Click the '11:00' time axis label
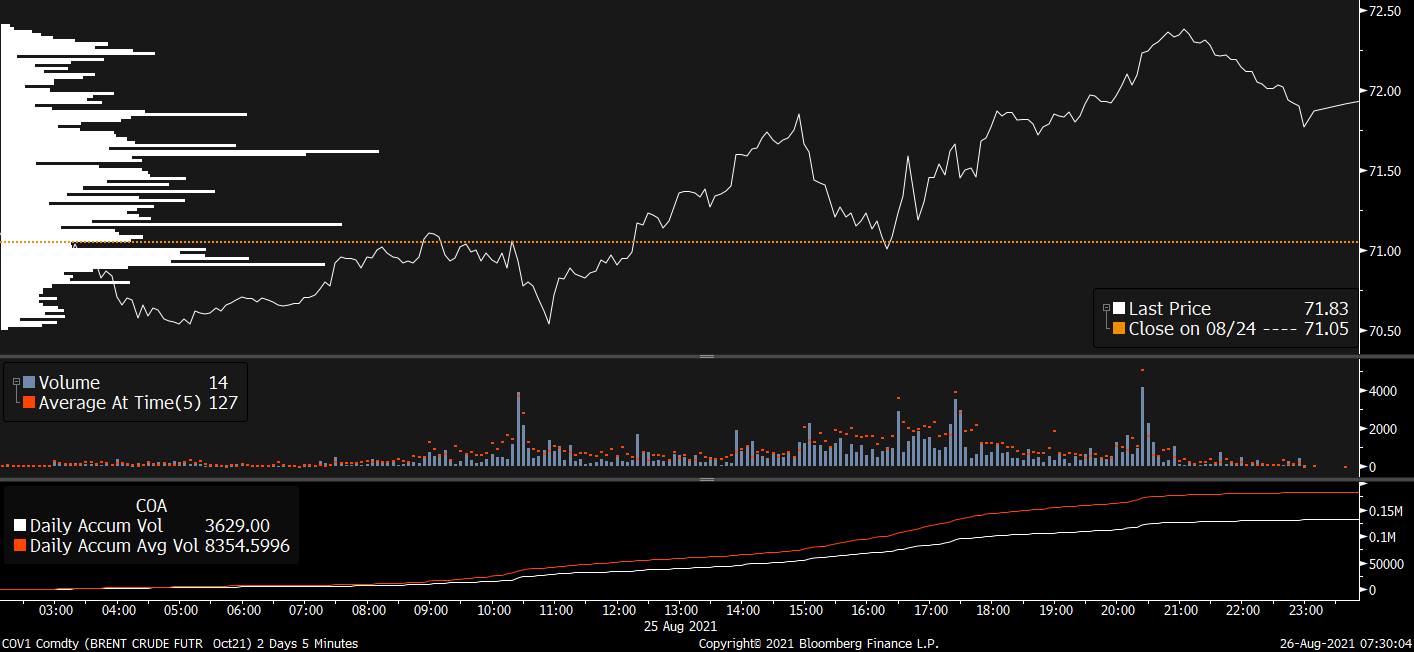 556,610
